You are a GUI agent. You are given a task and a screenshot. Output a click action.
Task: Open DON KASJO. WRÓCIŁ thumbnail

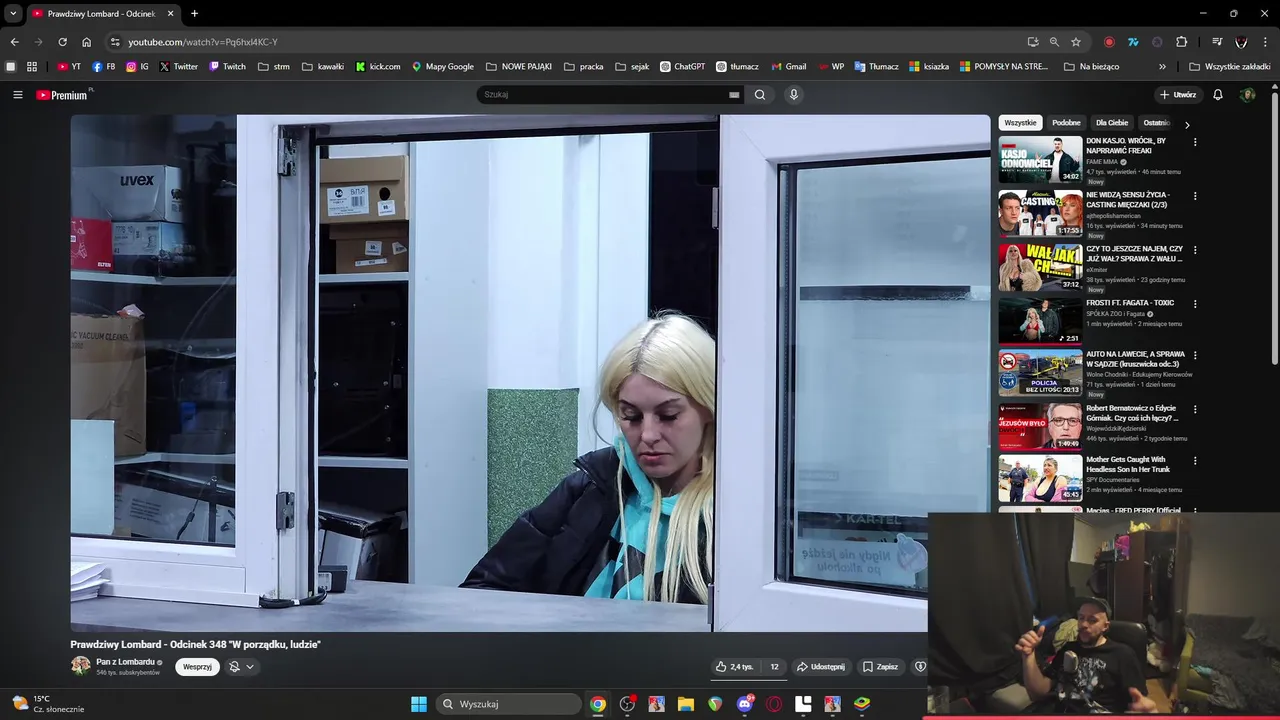(1040, 159)
